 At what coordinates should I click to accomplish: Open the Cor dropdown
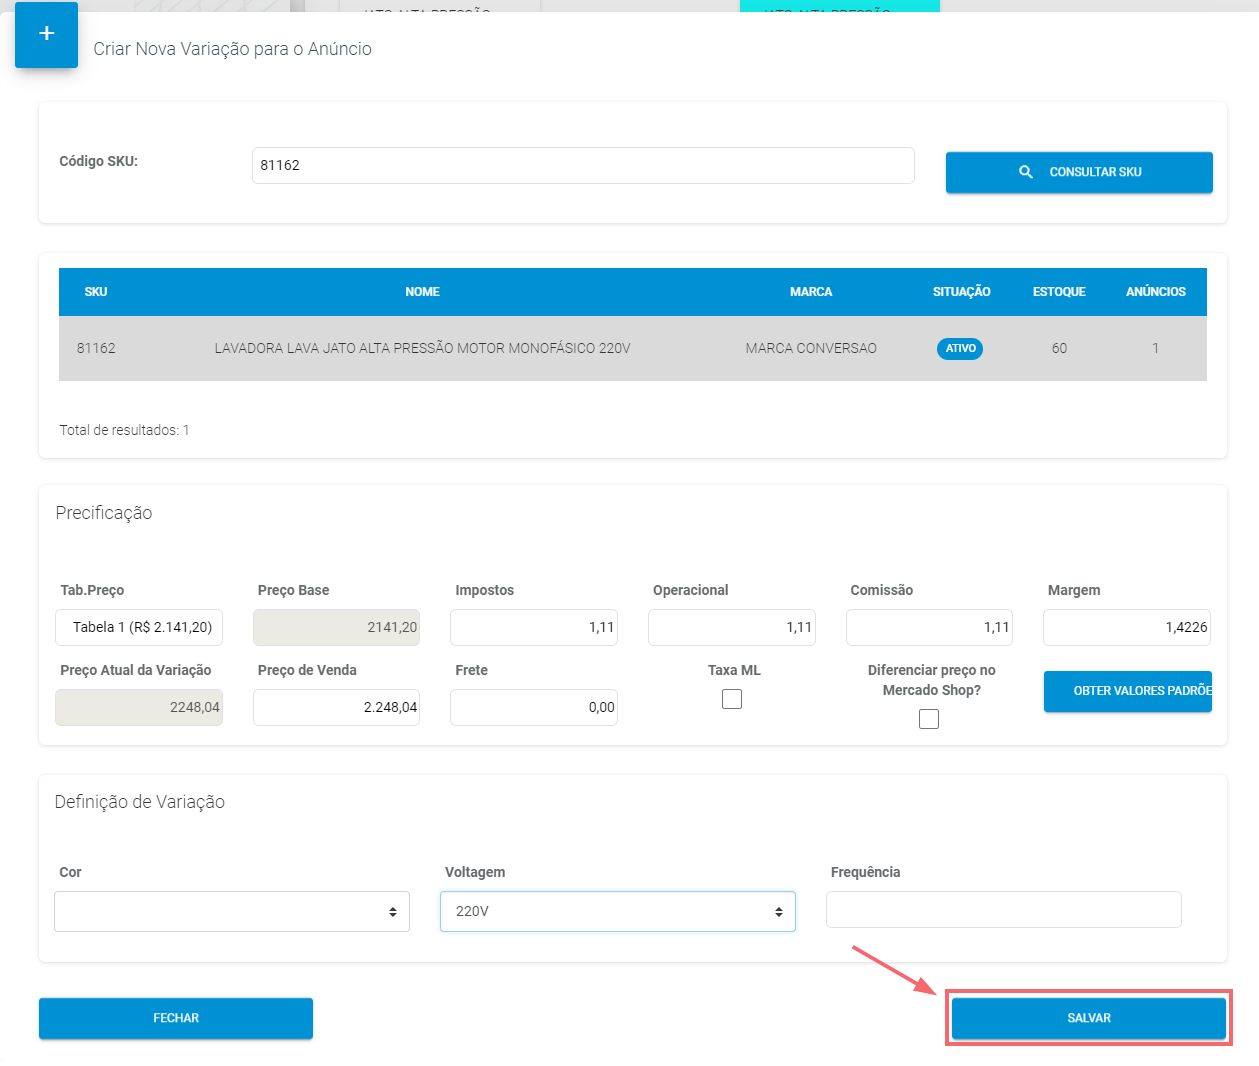[x=232, y=911]
